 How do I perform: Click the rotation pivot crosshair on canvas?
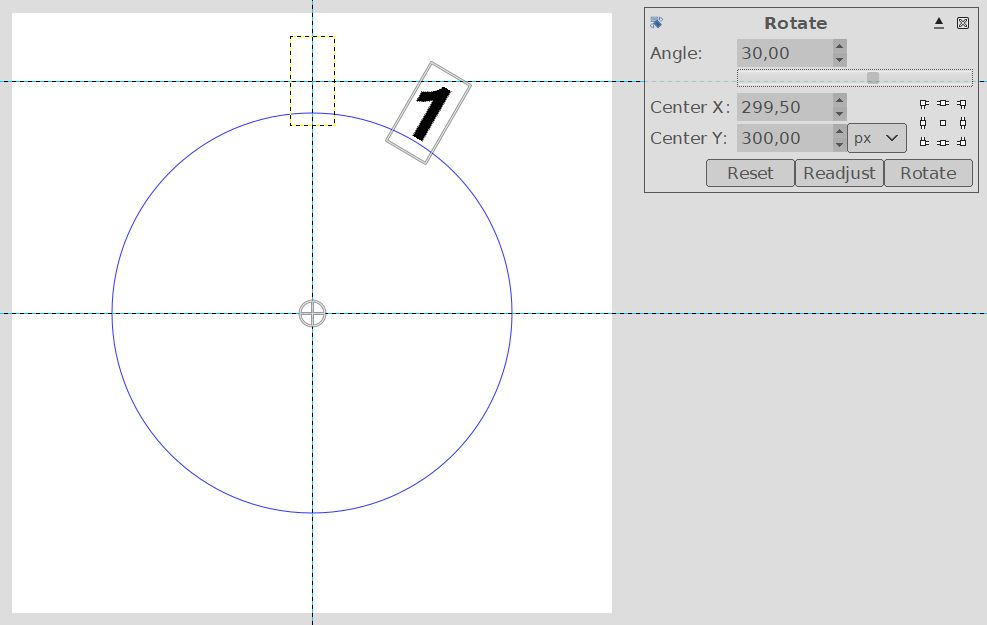tap(313, 313)
